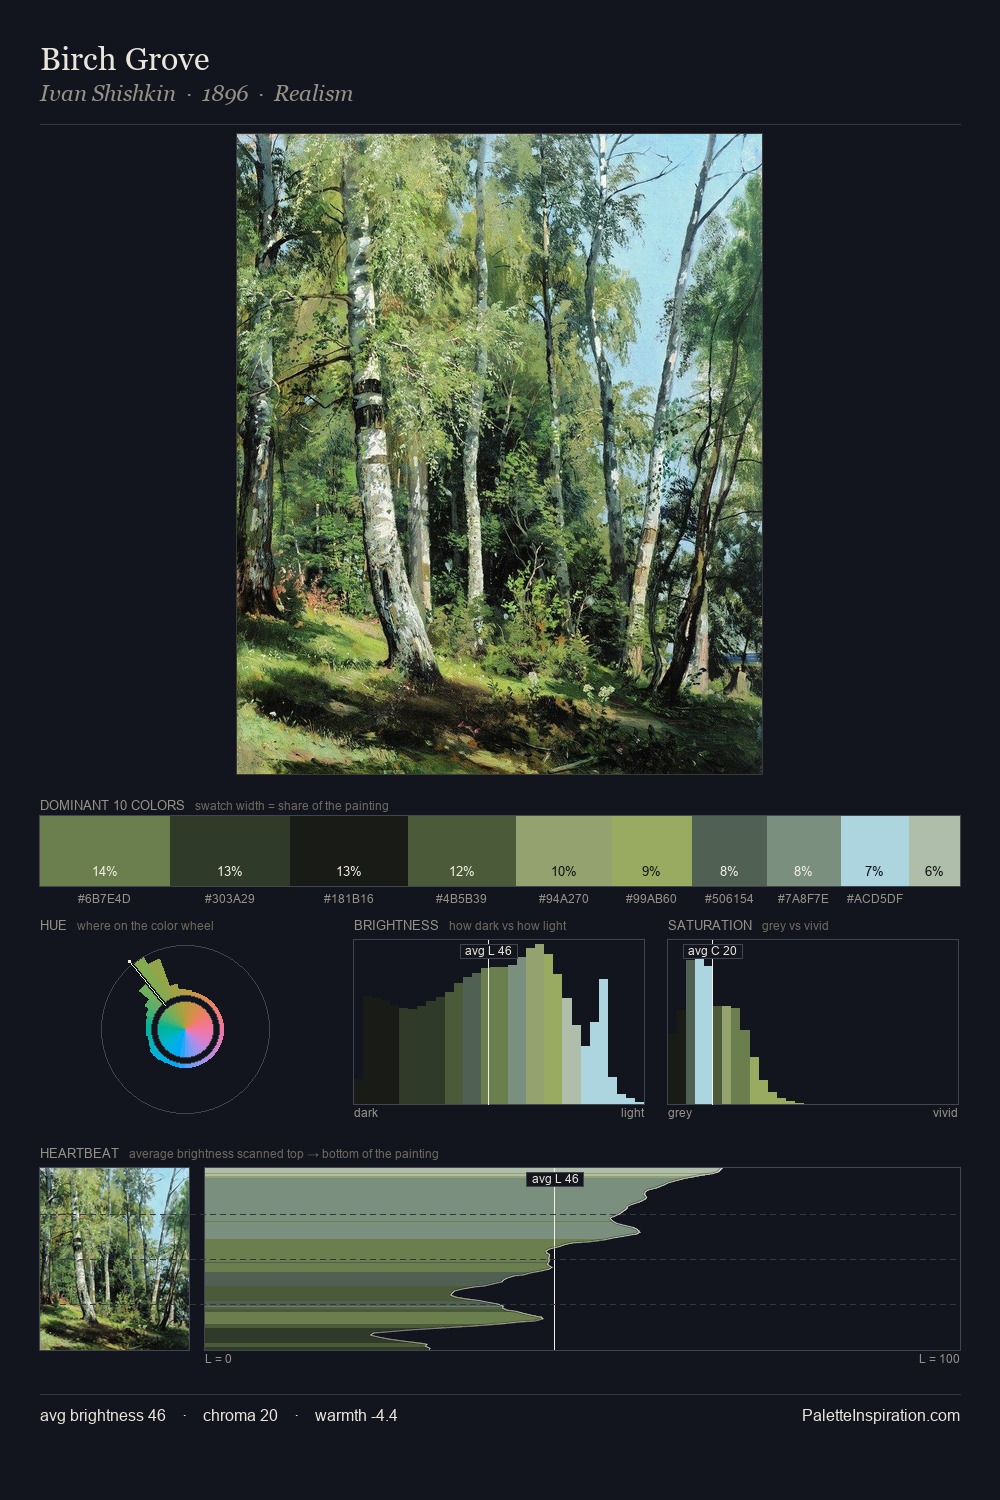
Task: Click the 'grey' axis label
Action: pos(680,1112)
